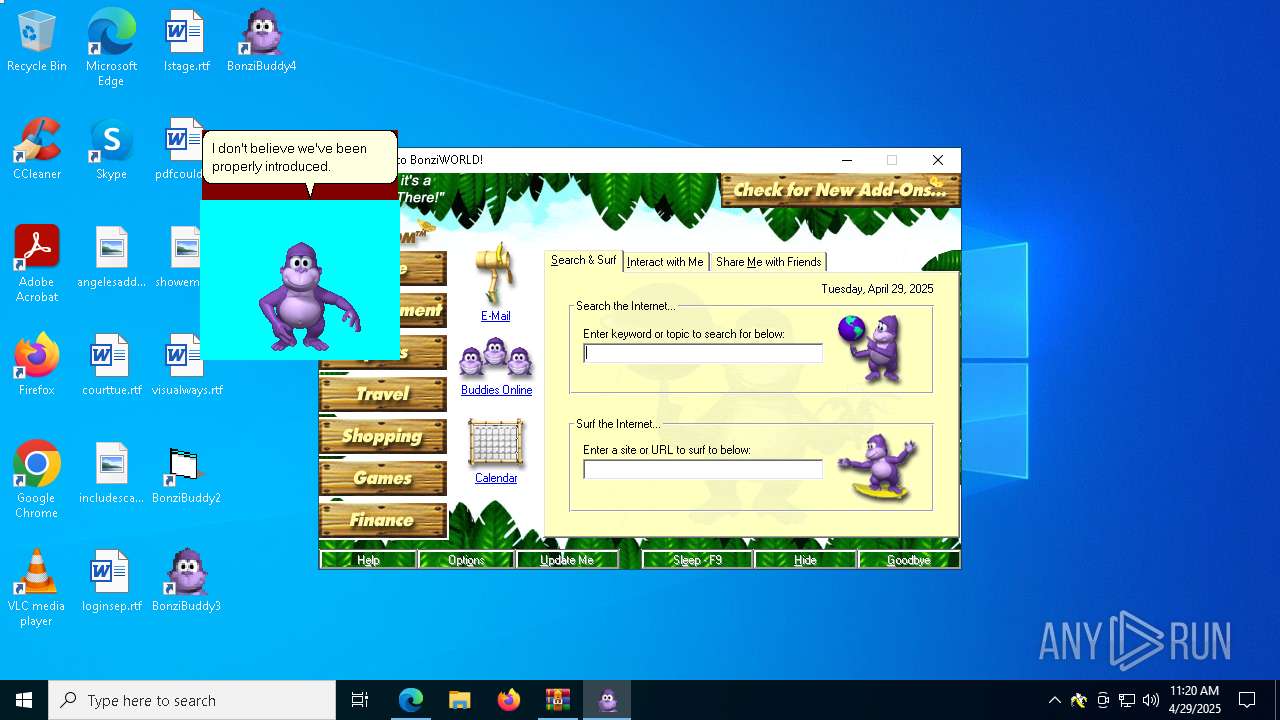This screenshot has height=720, width=1280.
Task: Open File Explorer from taskbar
Action: (460, 700)
